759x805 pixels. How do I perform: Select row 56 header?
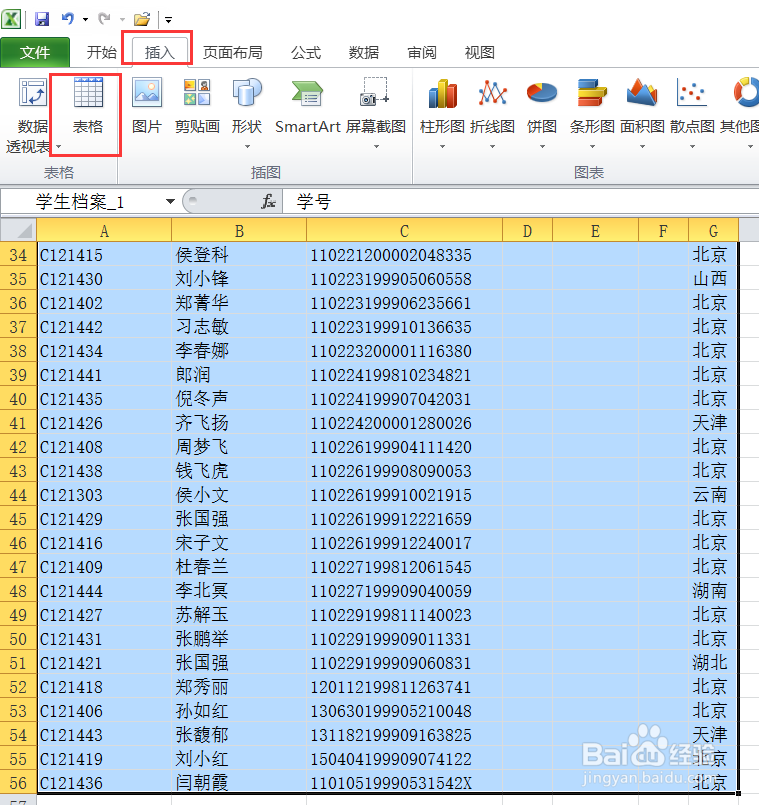pyautogui.click(x=18, y=782)
